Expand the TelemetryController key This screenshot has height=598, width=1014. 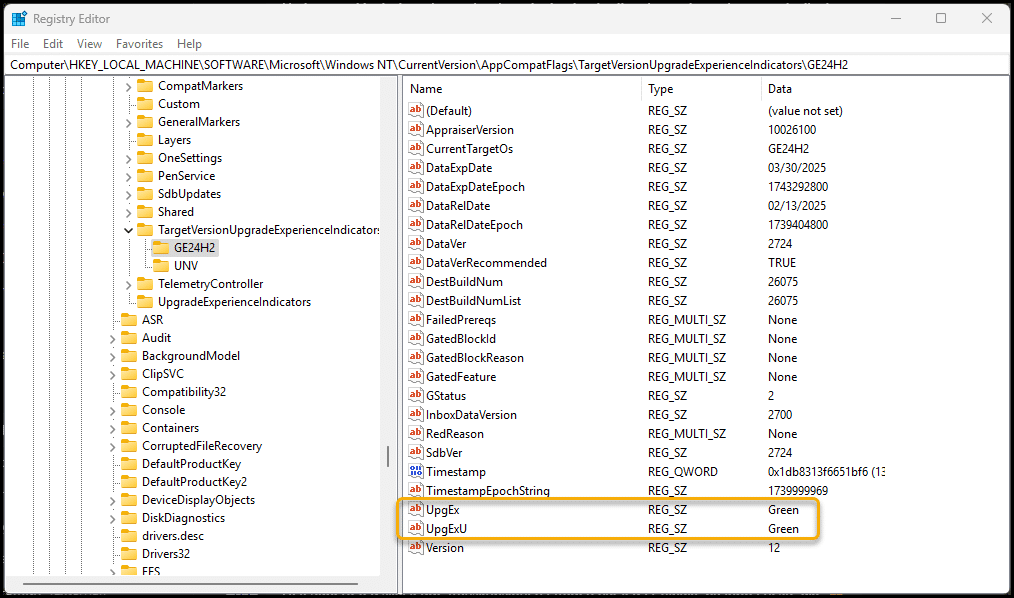[x=128, y=284]
